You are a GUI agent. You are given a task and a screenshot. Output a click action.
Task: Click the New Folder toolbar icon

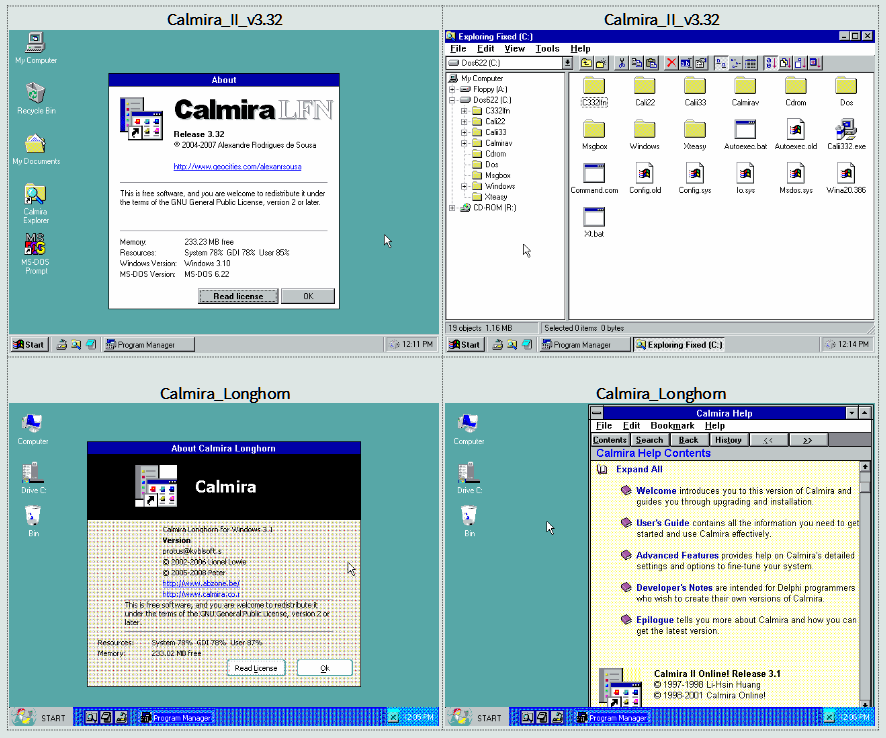coord(601,63)
